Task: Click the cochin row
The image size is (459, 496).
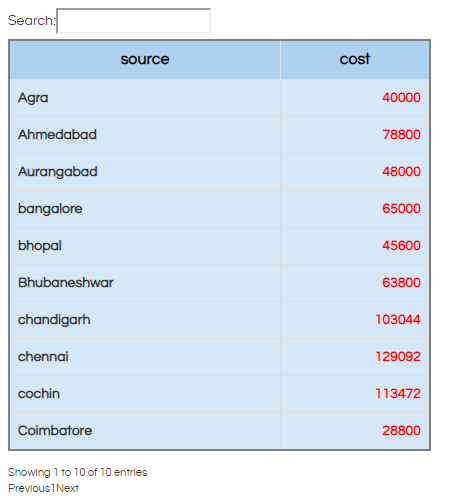Action: [220, 394]
